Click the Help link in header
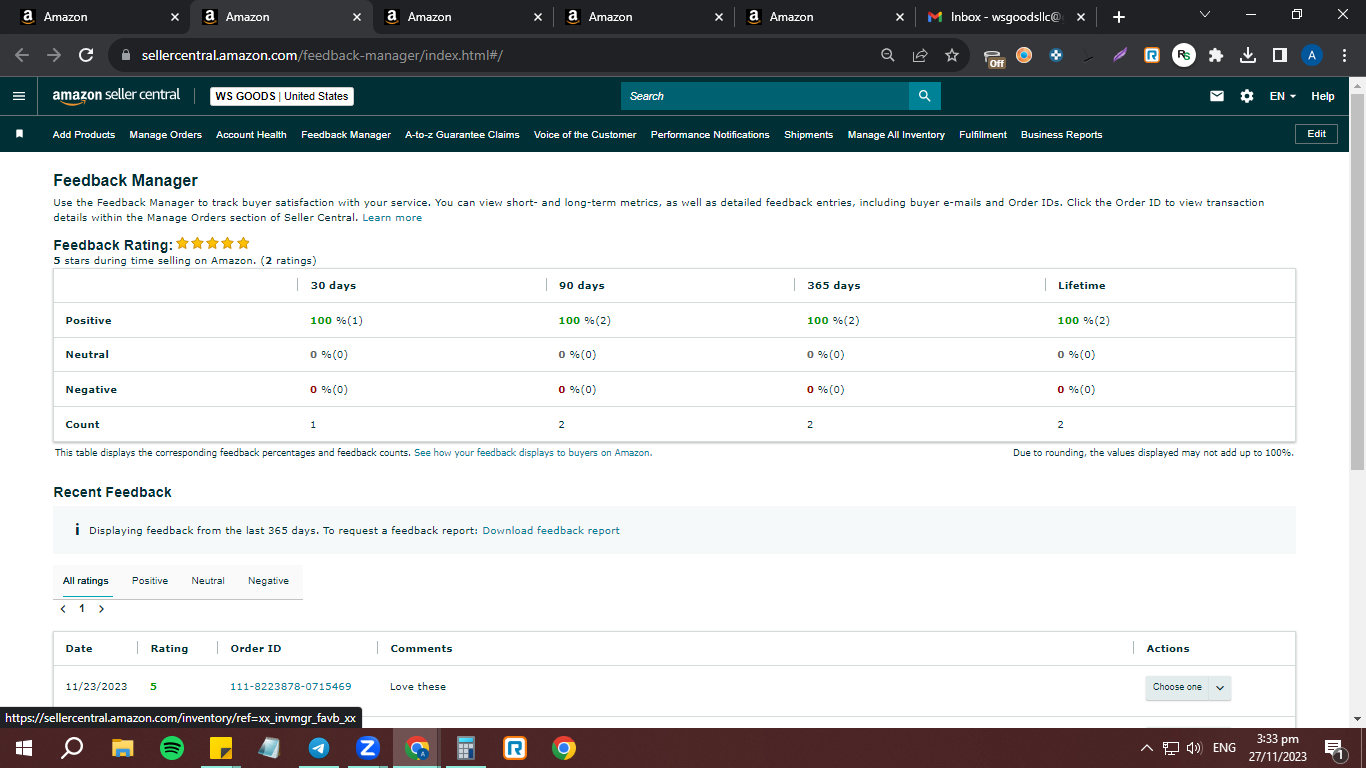The image size is (1366, 768). pos(1323,96)
